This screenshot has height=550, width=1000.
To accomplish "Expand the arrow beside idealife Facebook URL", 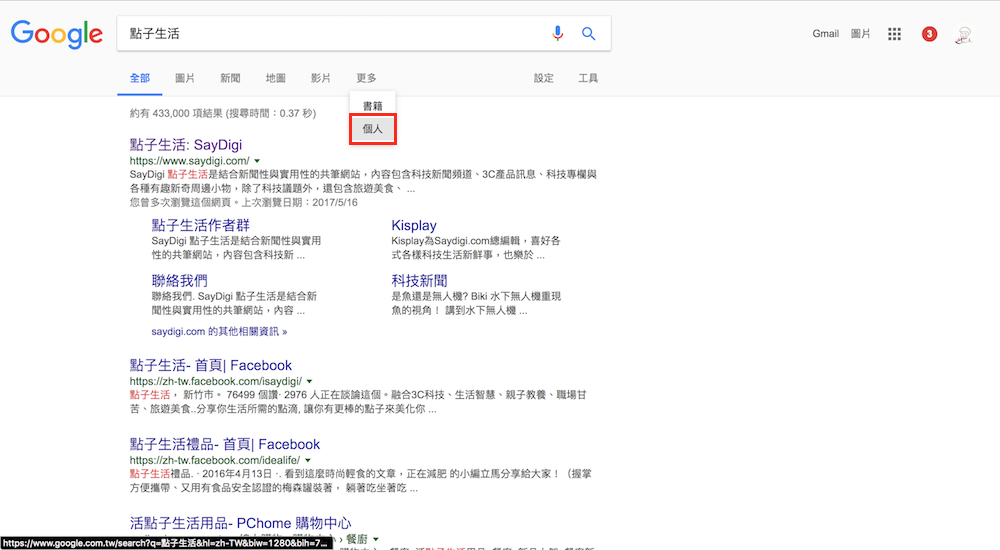I will 309,461.
